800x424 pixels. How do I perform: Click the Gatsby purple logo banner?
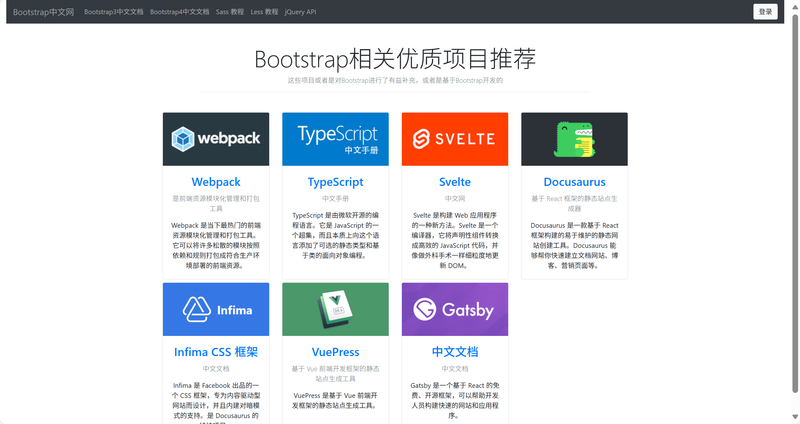pyautogui.click(x=455, y=309)
